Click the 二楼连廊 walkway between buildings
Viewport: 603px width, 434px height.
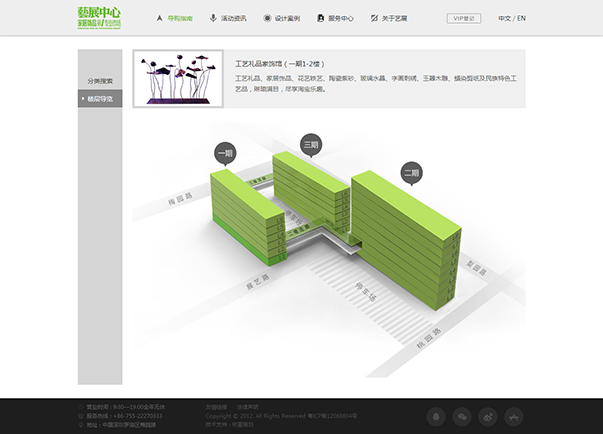[300, 230]
